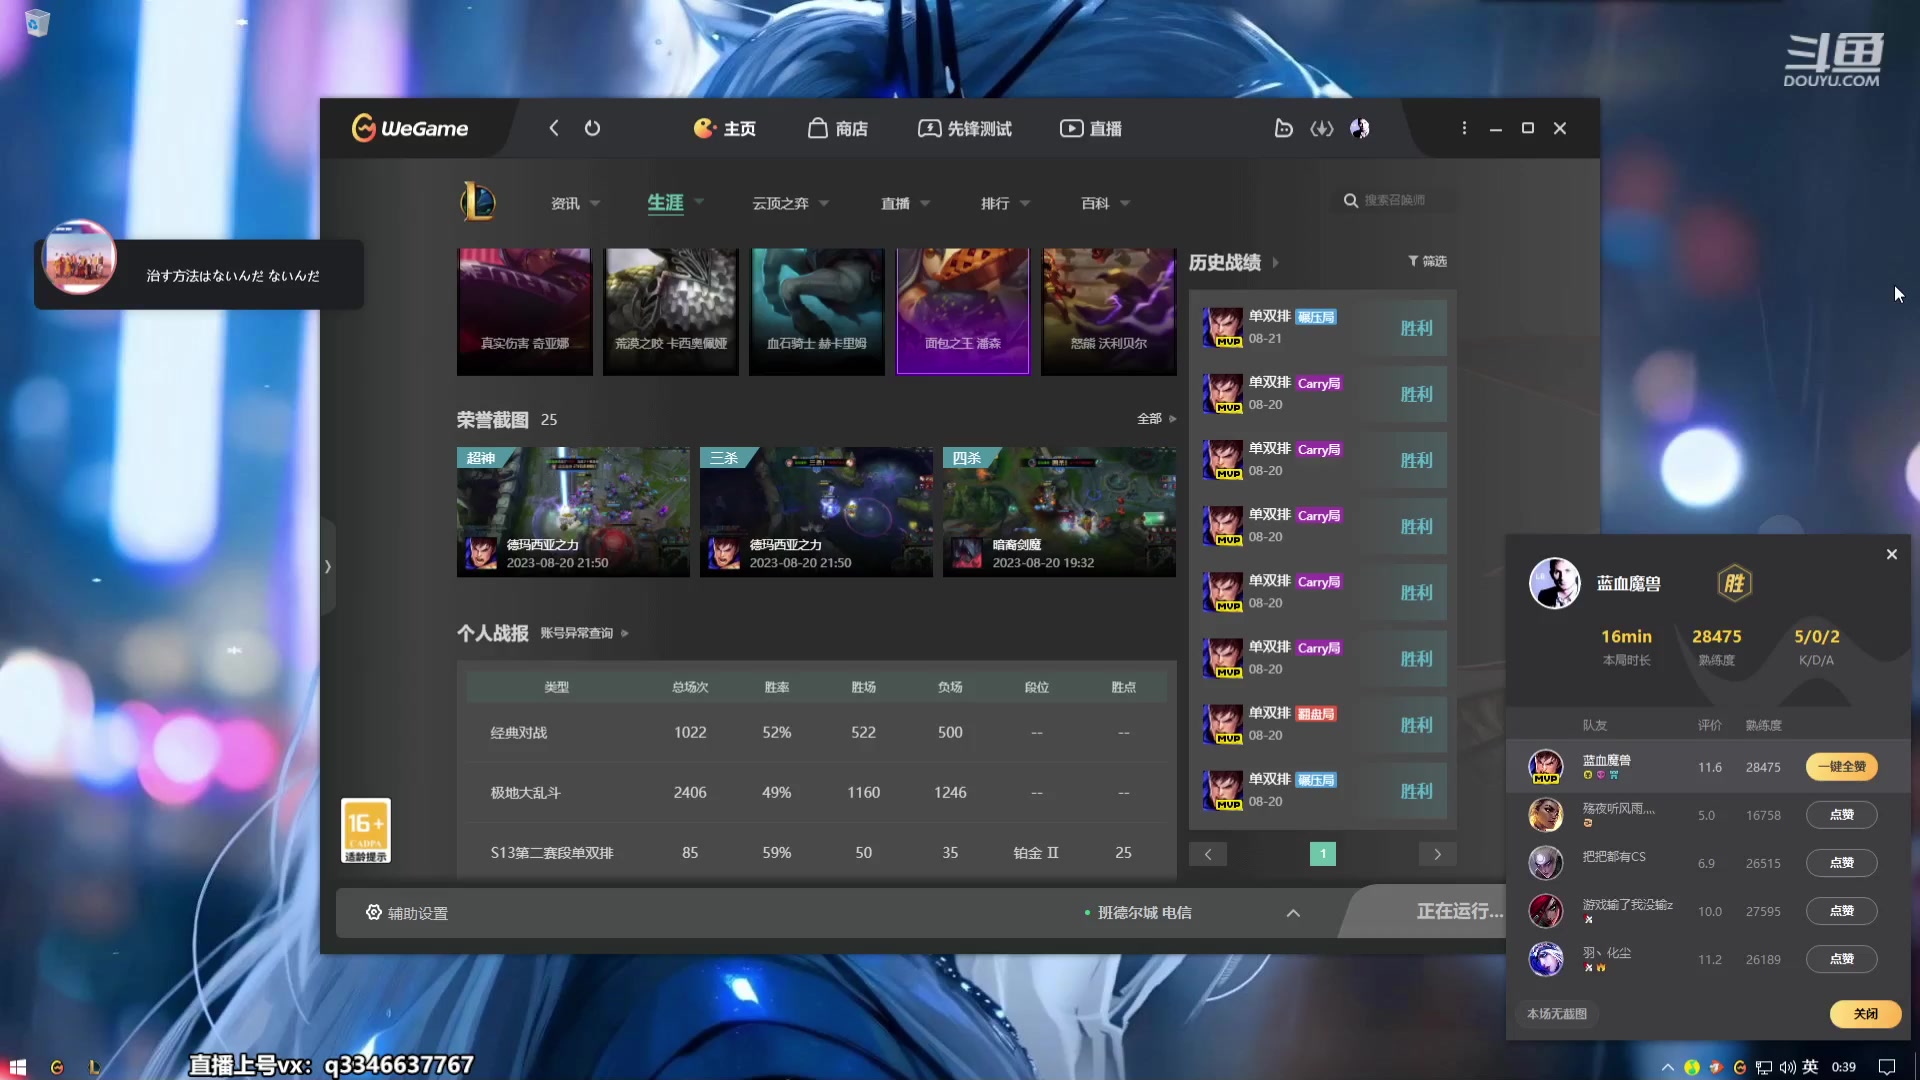This screenshot has height=1080, width=1920.
Task: Click the League of Legends logo icon
Action: click(x=478, y=202)
